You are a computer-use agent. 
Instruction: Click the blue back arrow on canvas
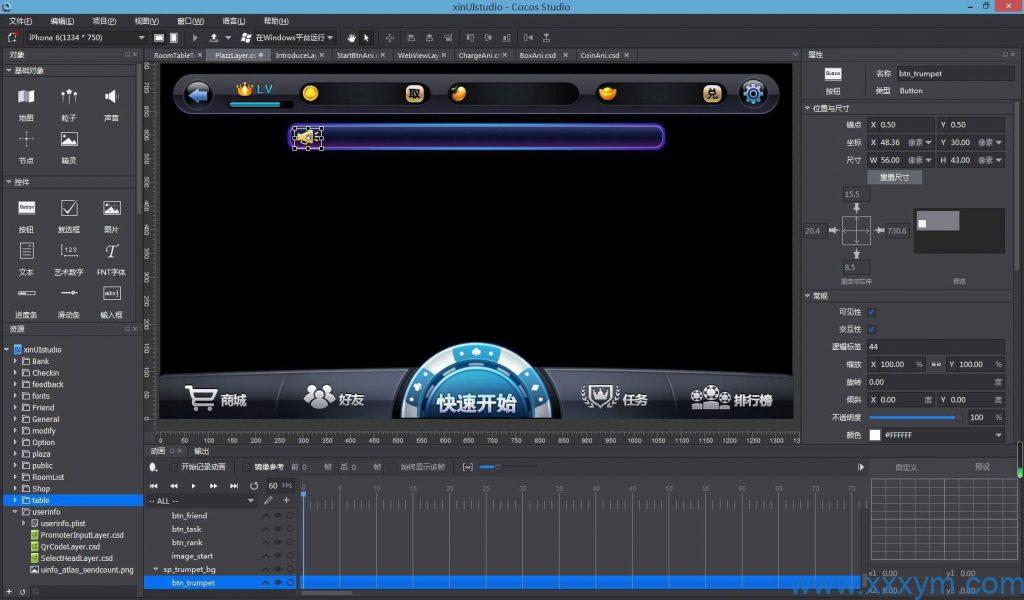click(199, 93)
